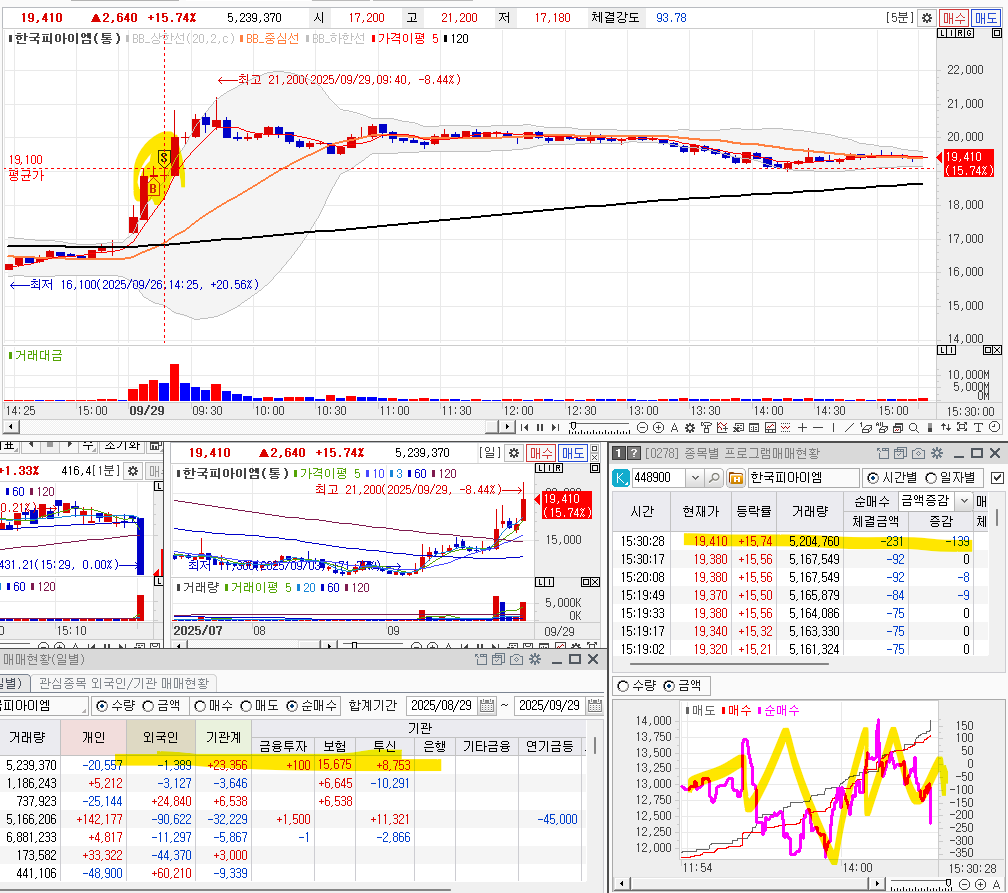
Task: Open 매매현황 window settings gear
Action: 535,659
